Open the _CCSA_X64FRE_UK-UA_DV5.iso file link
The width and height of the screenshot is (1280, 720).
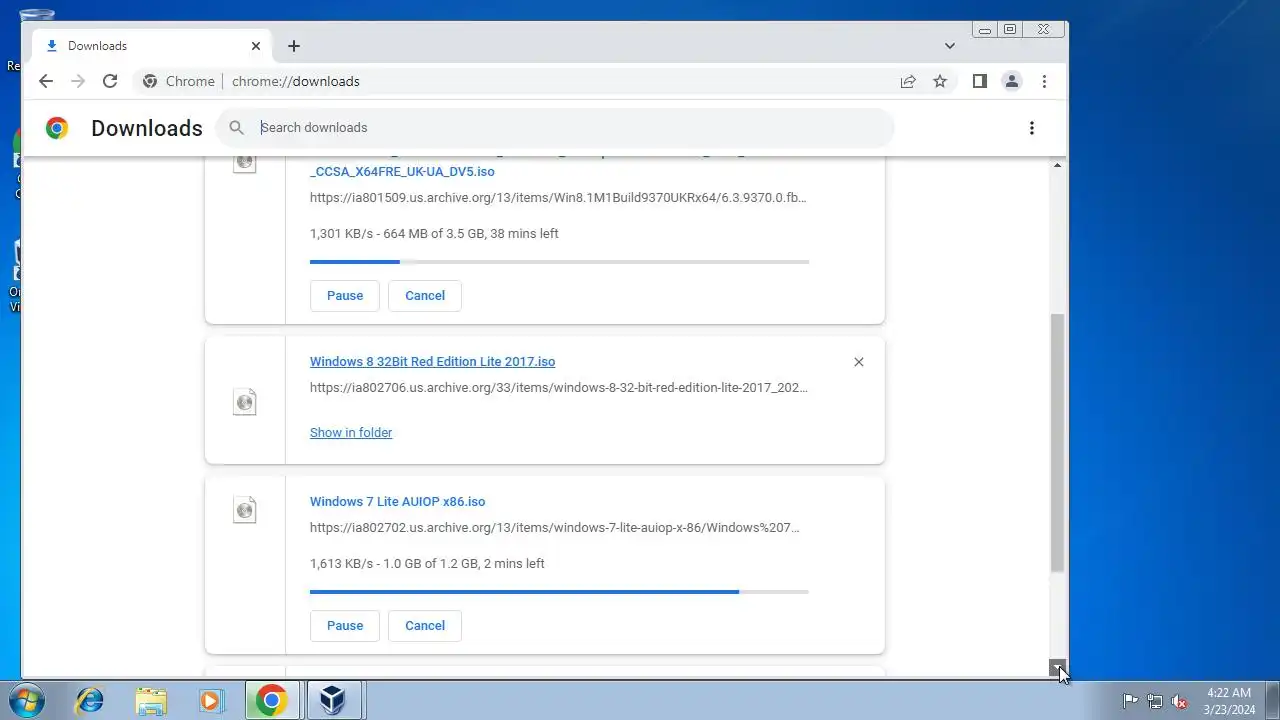[x=402, y=171]
